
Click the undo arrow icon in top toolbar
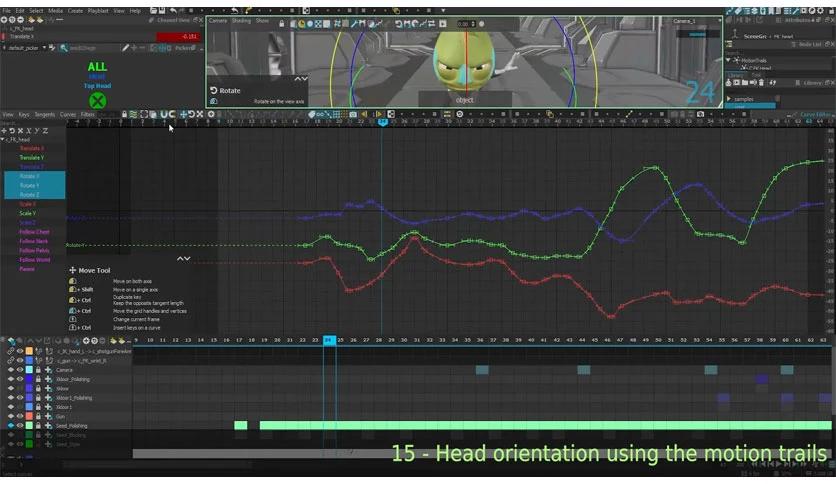[173, 10]
